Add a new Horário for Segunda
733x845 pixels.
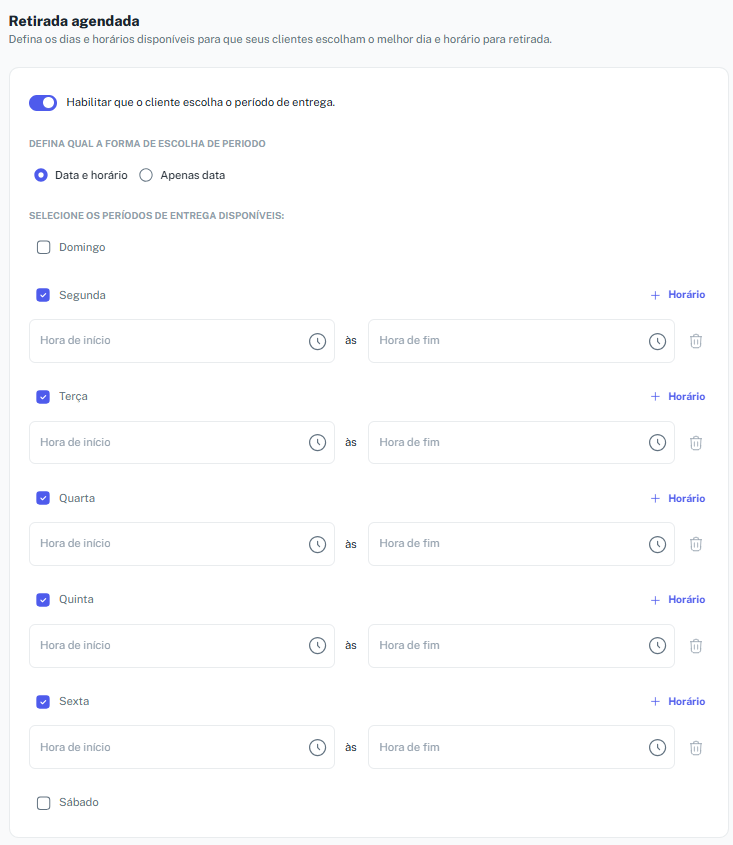click(x=677, y=295)
